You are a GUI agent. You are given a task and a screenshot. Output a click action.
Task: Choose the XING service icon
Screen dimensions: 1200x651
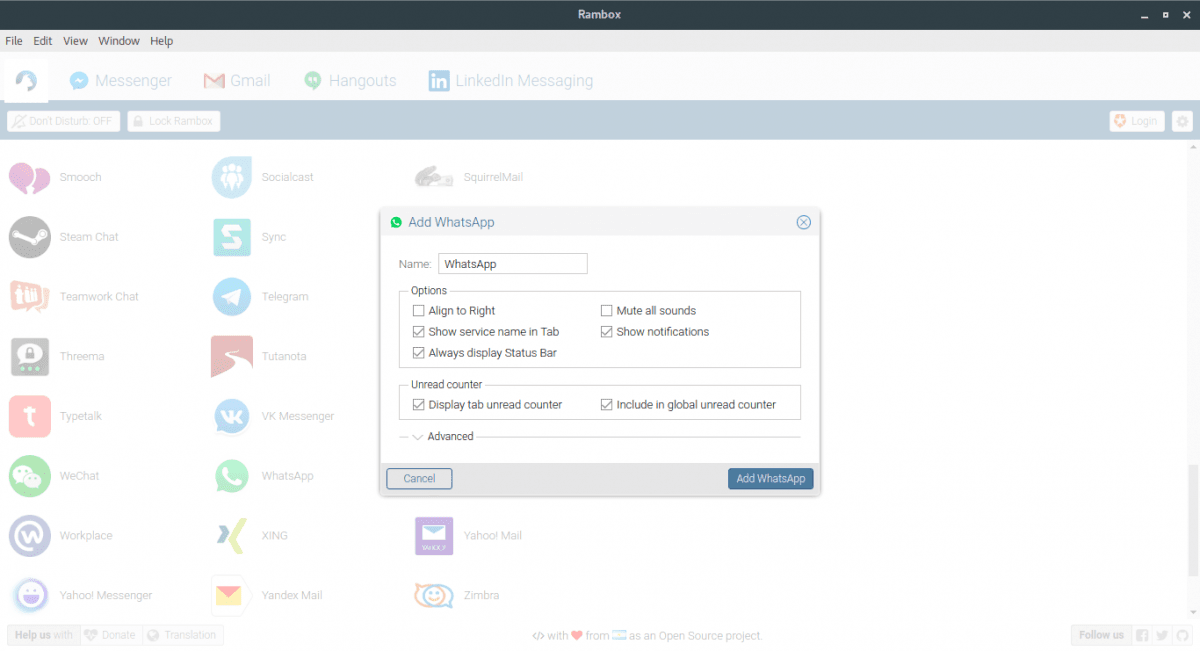point(232,536)
